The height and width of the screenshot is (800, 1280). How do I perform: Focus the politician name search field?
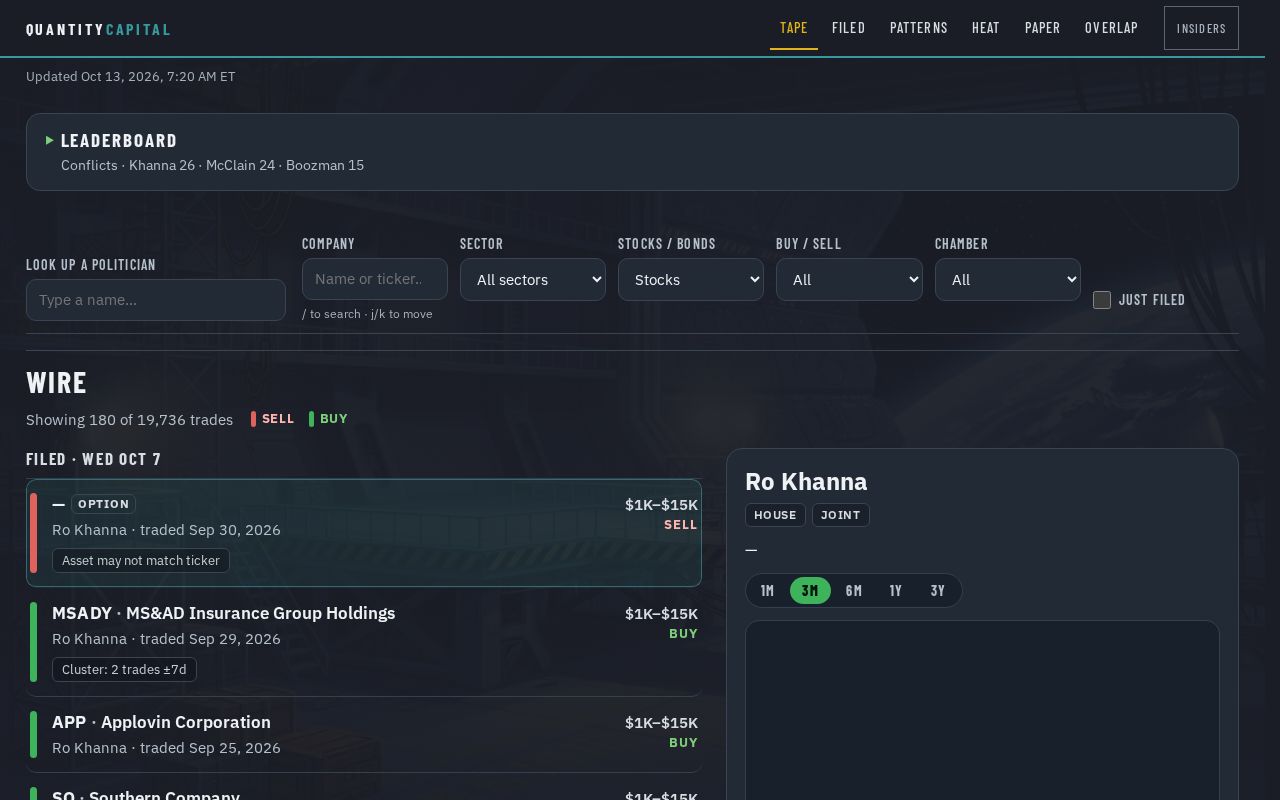(156, 300)
